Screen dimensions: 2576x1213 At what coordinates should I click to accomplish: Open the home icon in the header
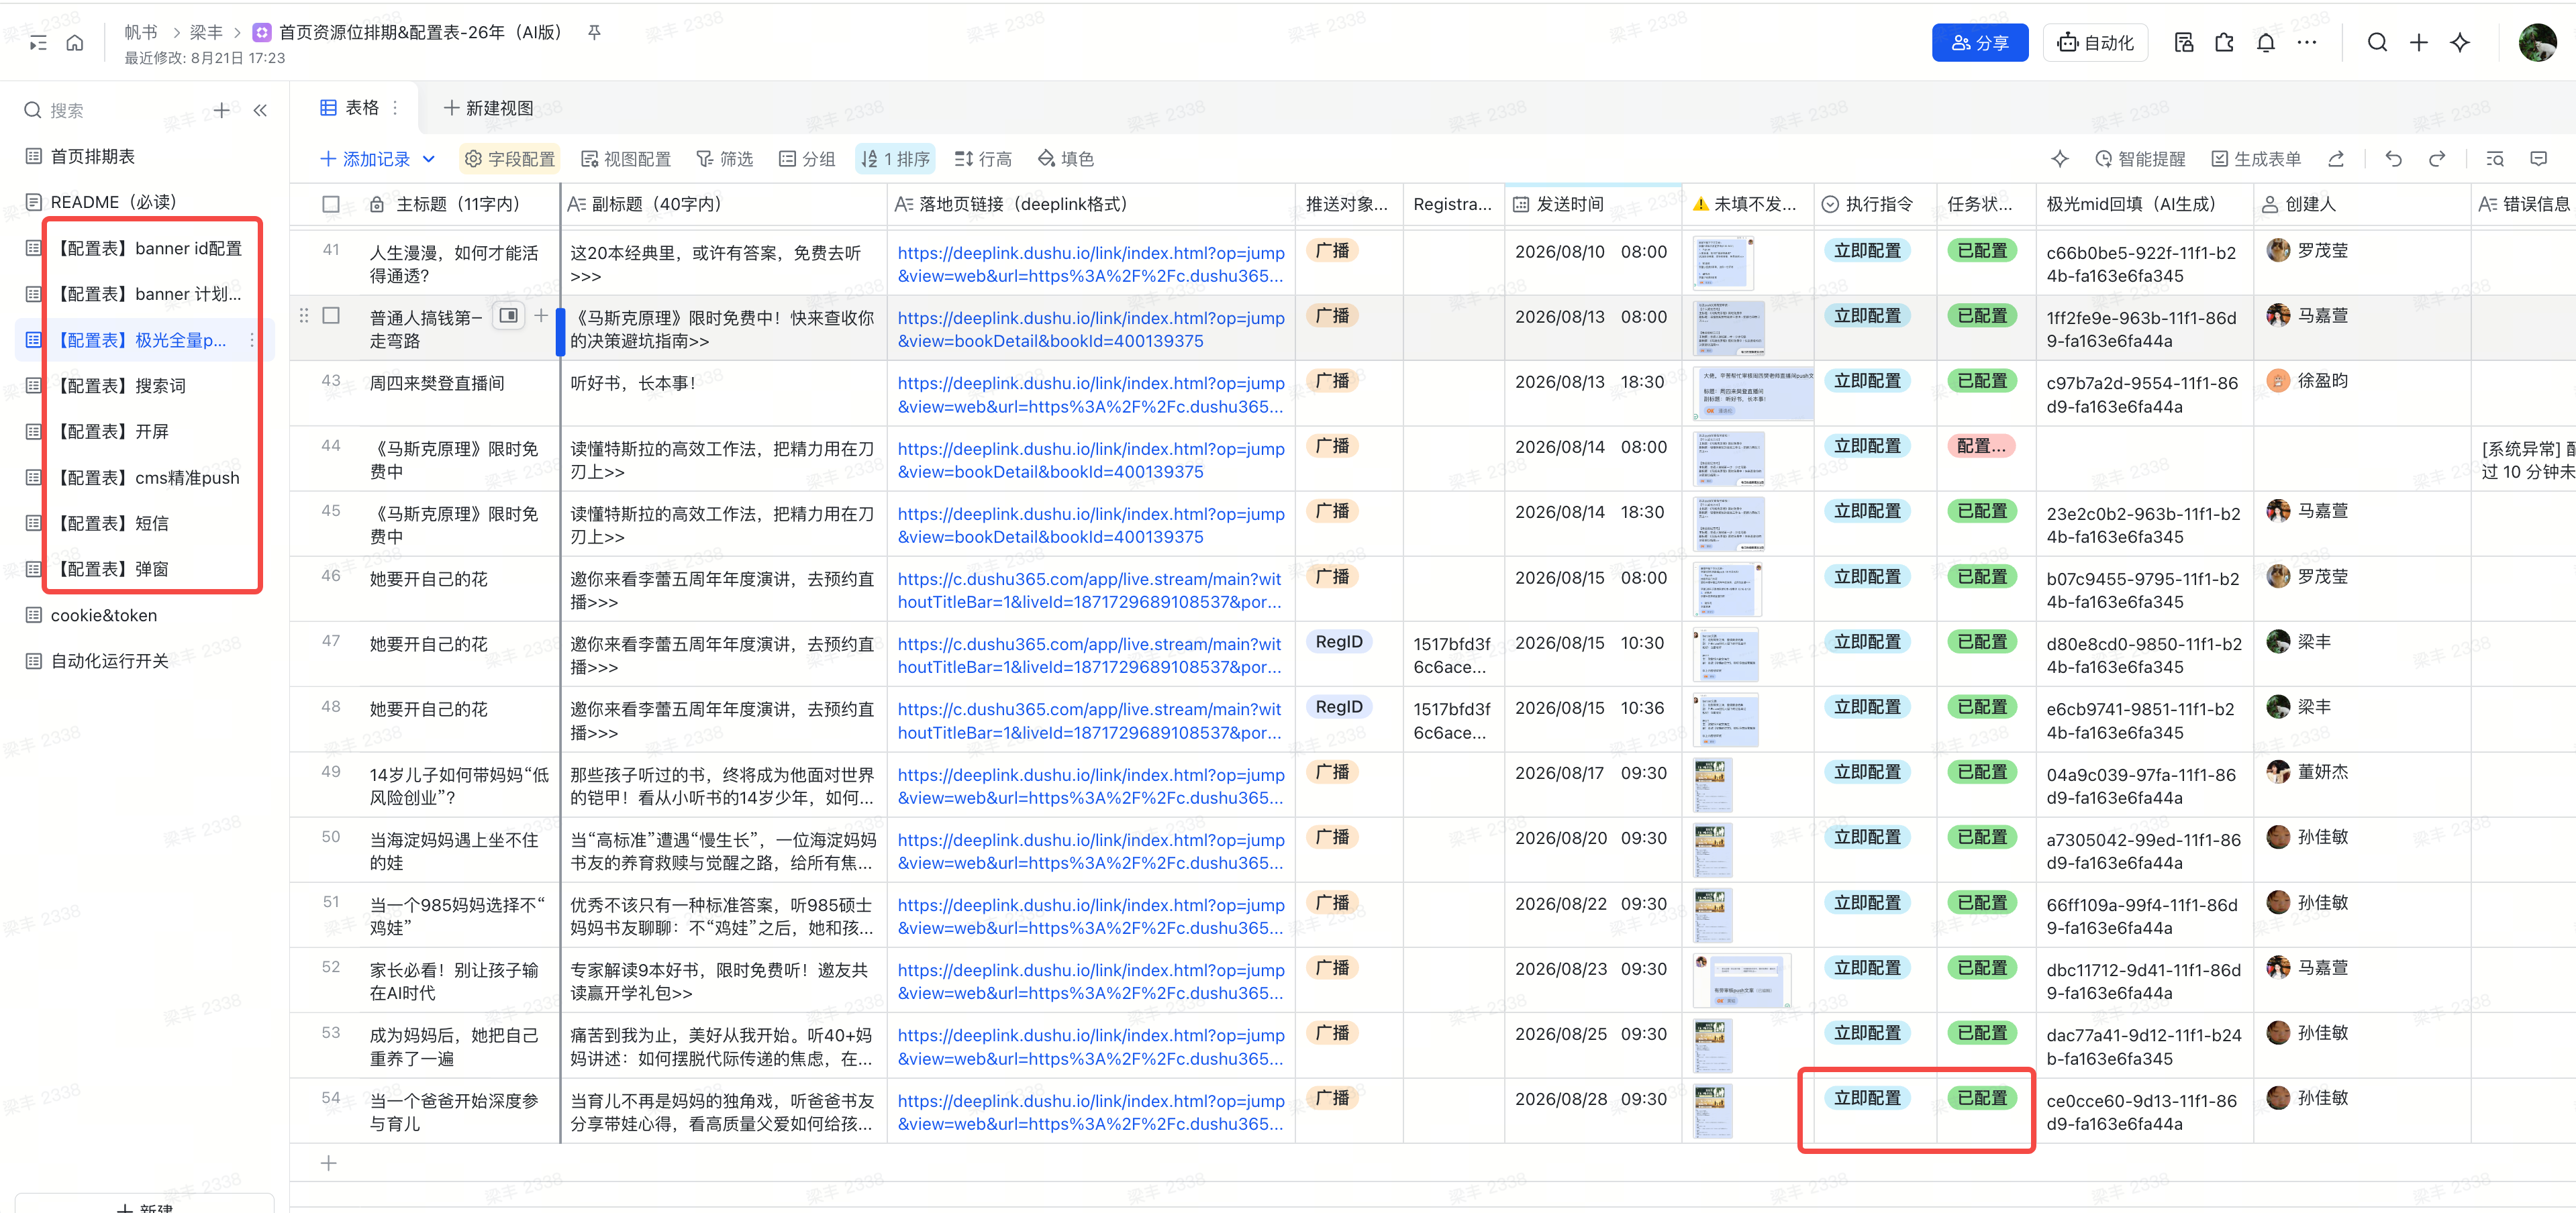[x=75, y=43]
